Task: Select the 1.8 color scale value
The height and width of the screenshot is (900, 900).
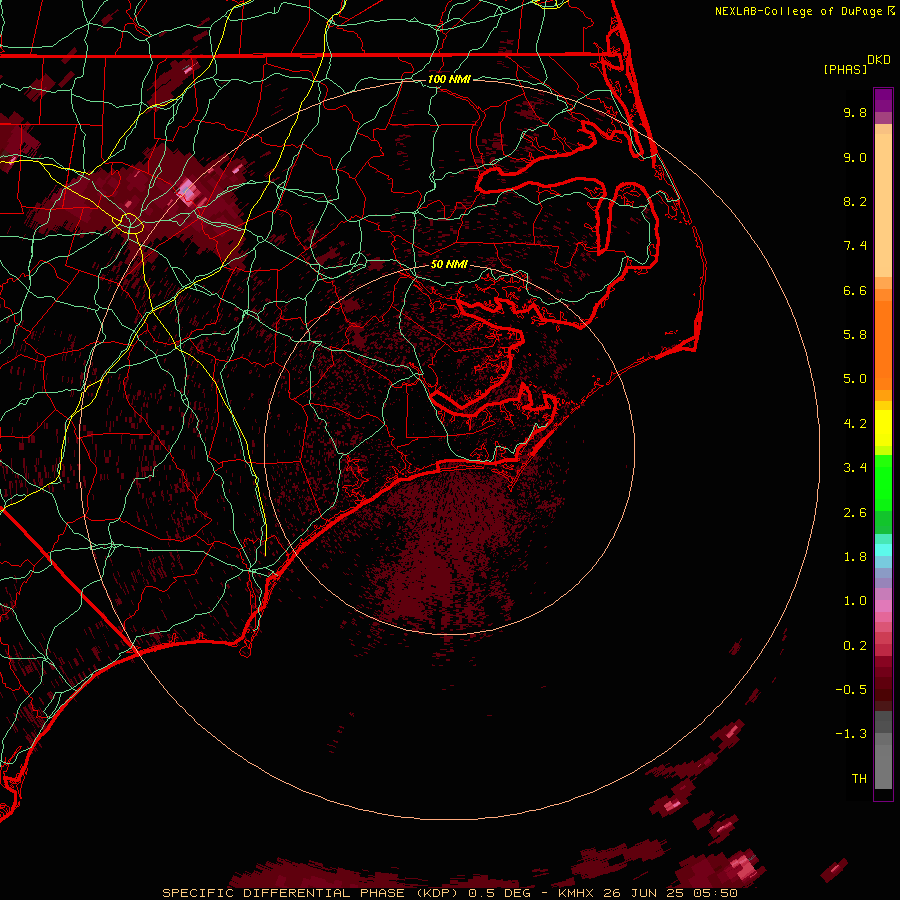Action: point(855,557)
